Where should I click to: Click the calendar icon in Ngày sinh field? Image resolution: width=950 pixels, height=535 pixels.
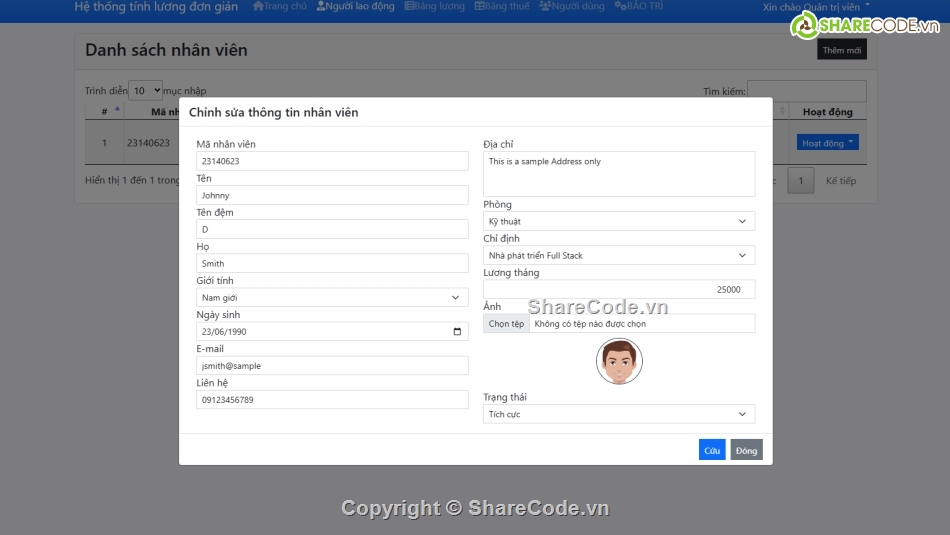click(457, 332)
